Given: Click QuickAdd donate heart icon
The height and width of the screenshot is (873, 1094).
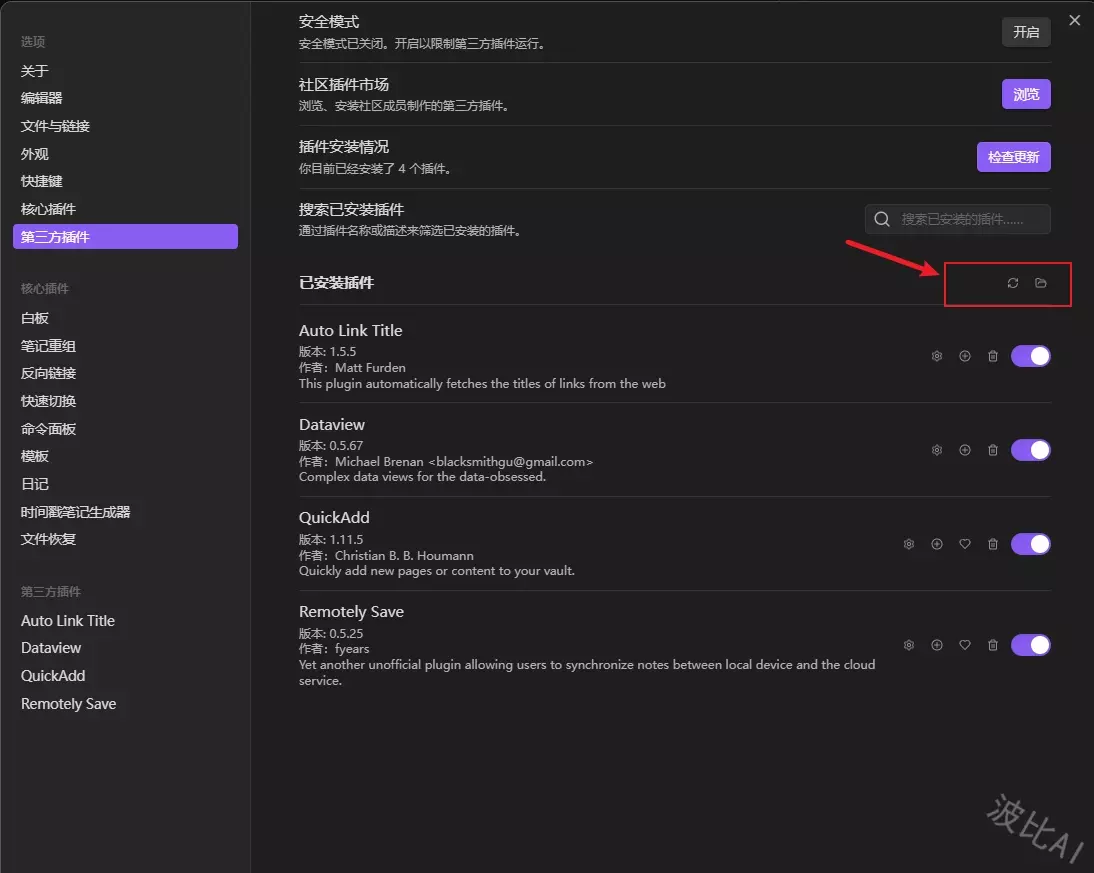Looking at the screenshot, I should (964, 544).
